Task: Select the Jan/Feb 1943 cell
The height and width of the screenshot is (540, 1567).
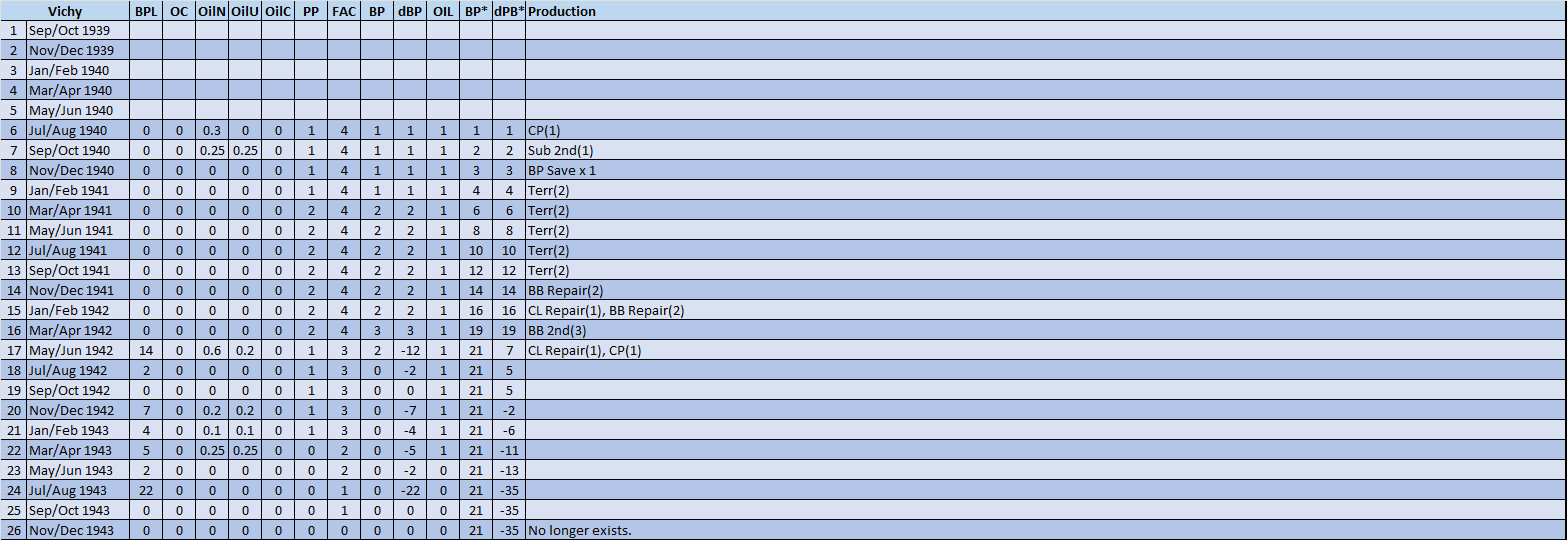Action: click(x=78, y=431)
